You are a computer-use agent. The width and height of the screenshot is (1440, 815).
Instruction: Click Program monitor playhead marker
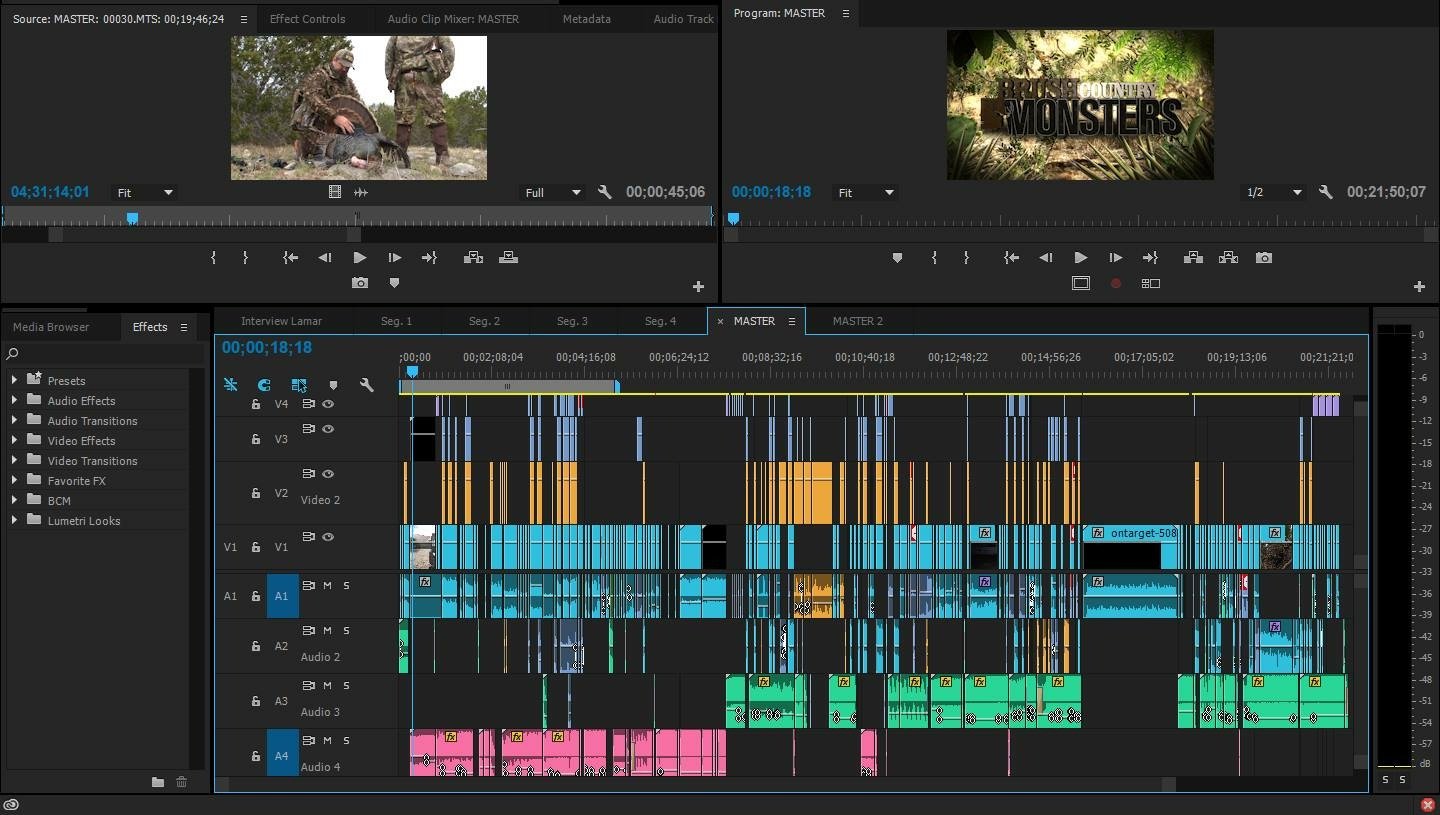coord(733,218)
